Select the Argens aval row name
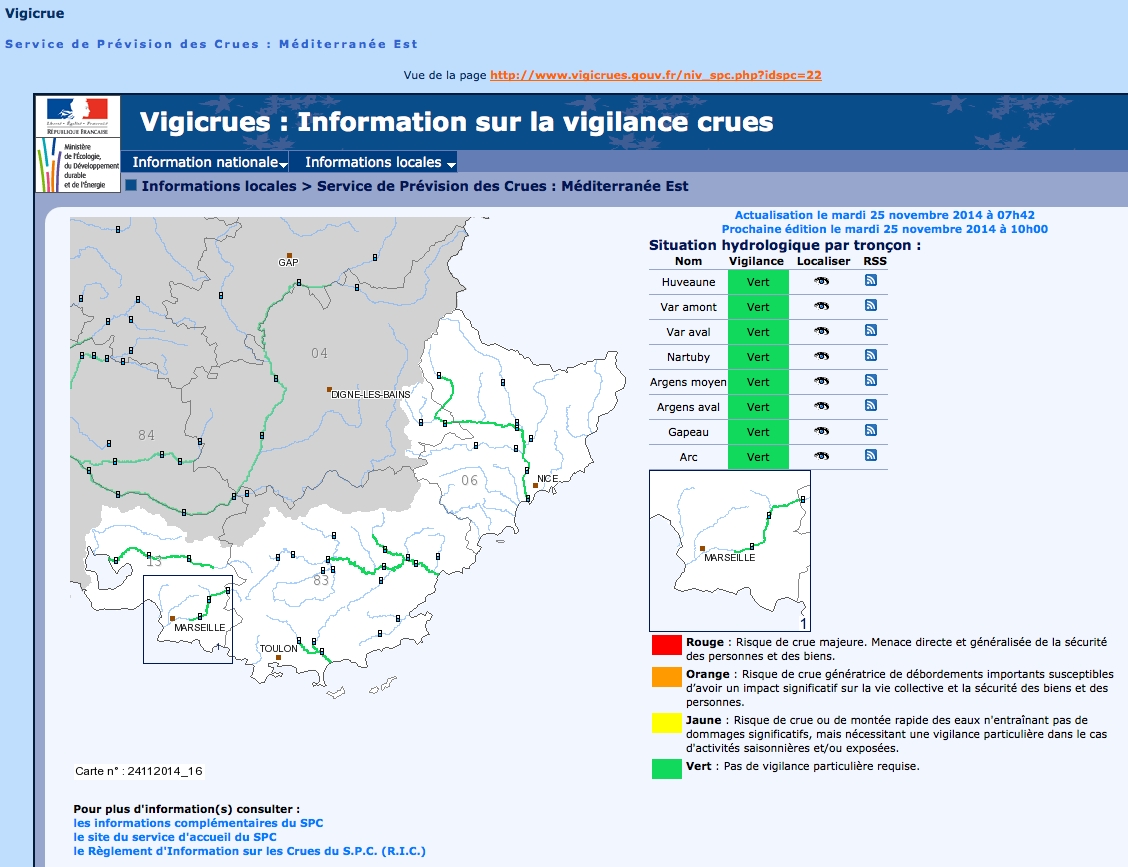1128x867 pixels. coord(688,407)
